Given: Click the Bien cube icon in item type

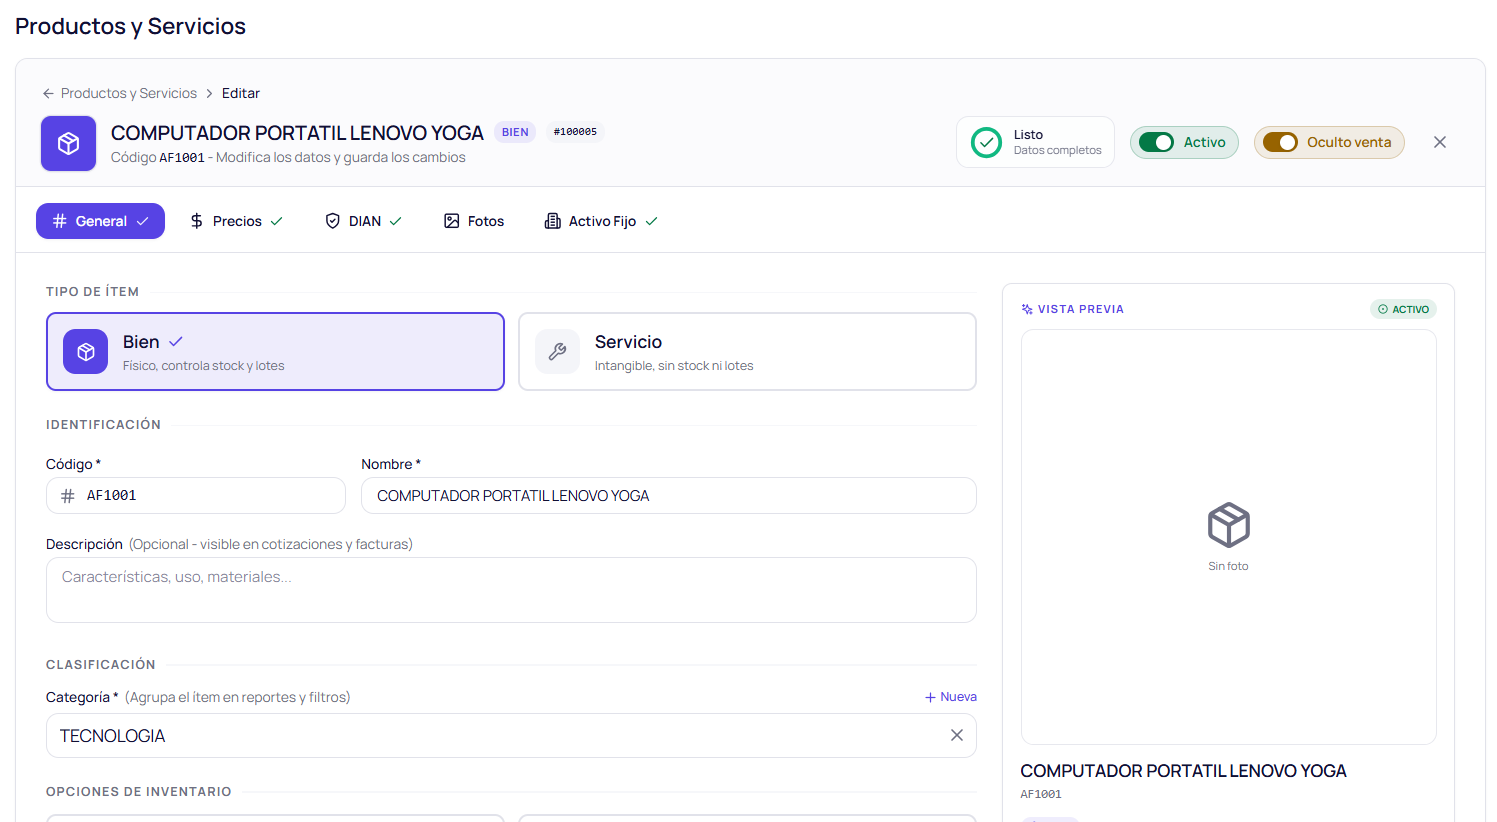Looking at the screenshot, I should (x=85, y=351).
